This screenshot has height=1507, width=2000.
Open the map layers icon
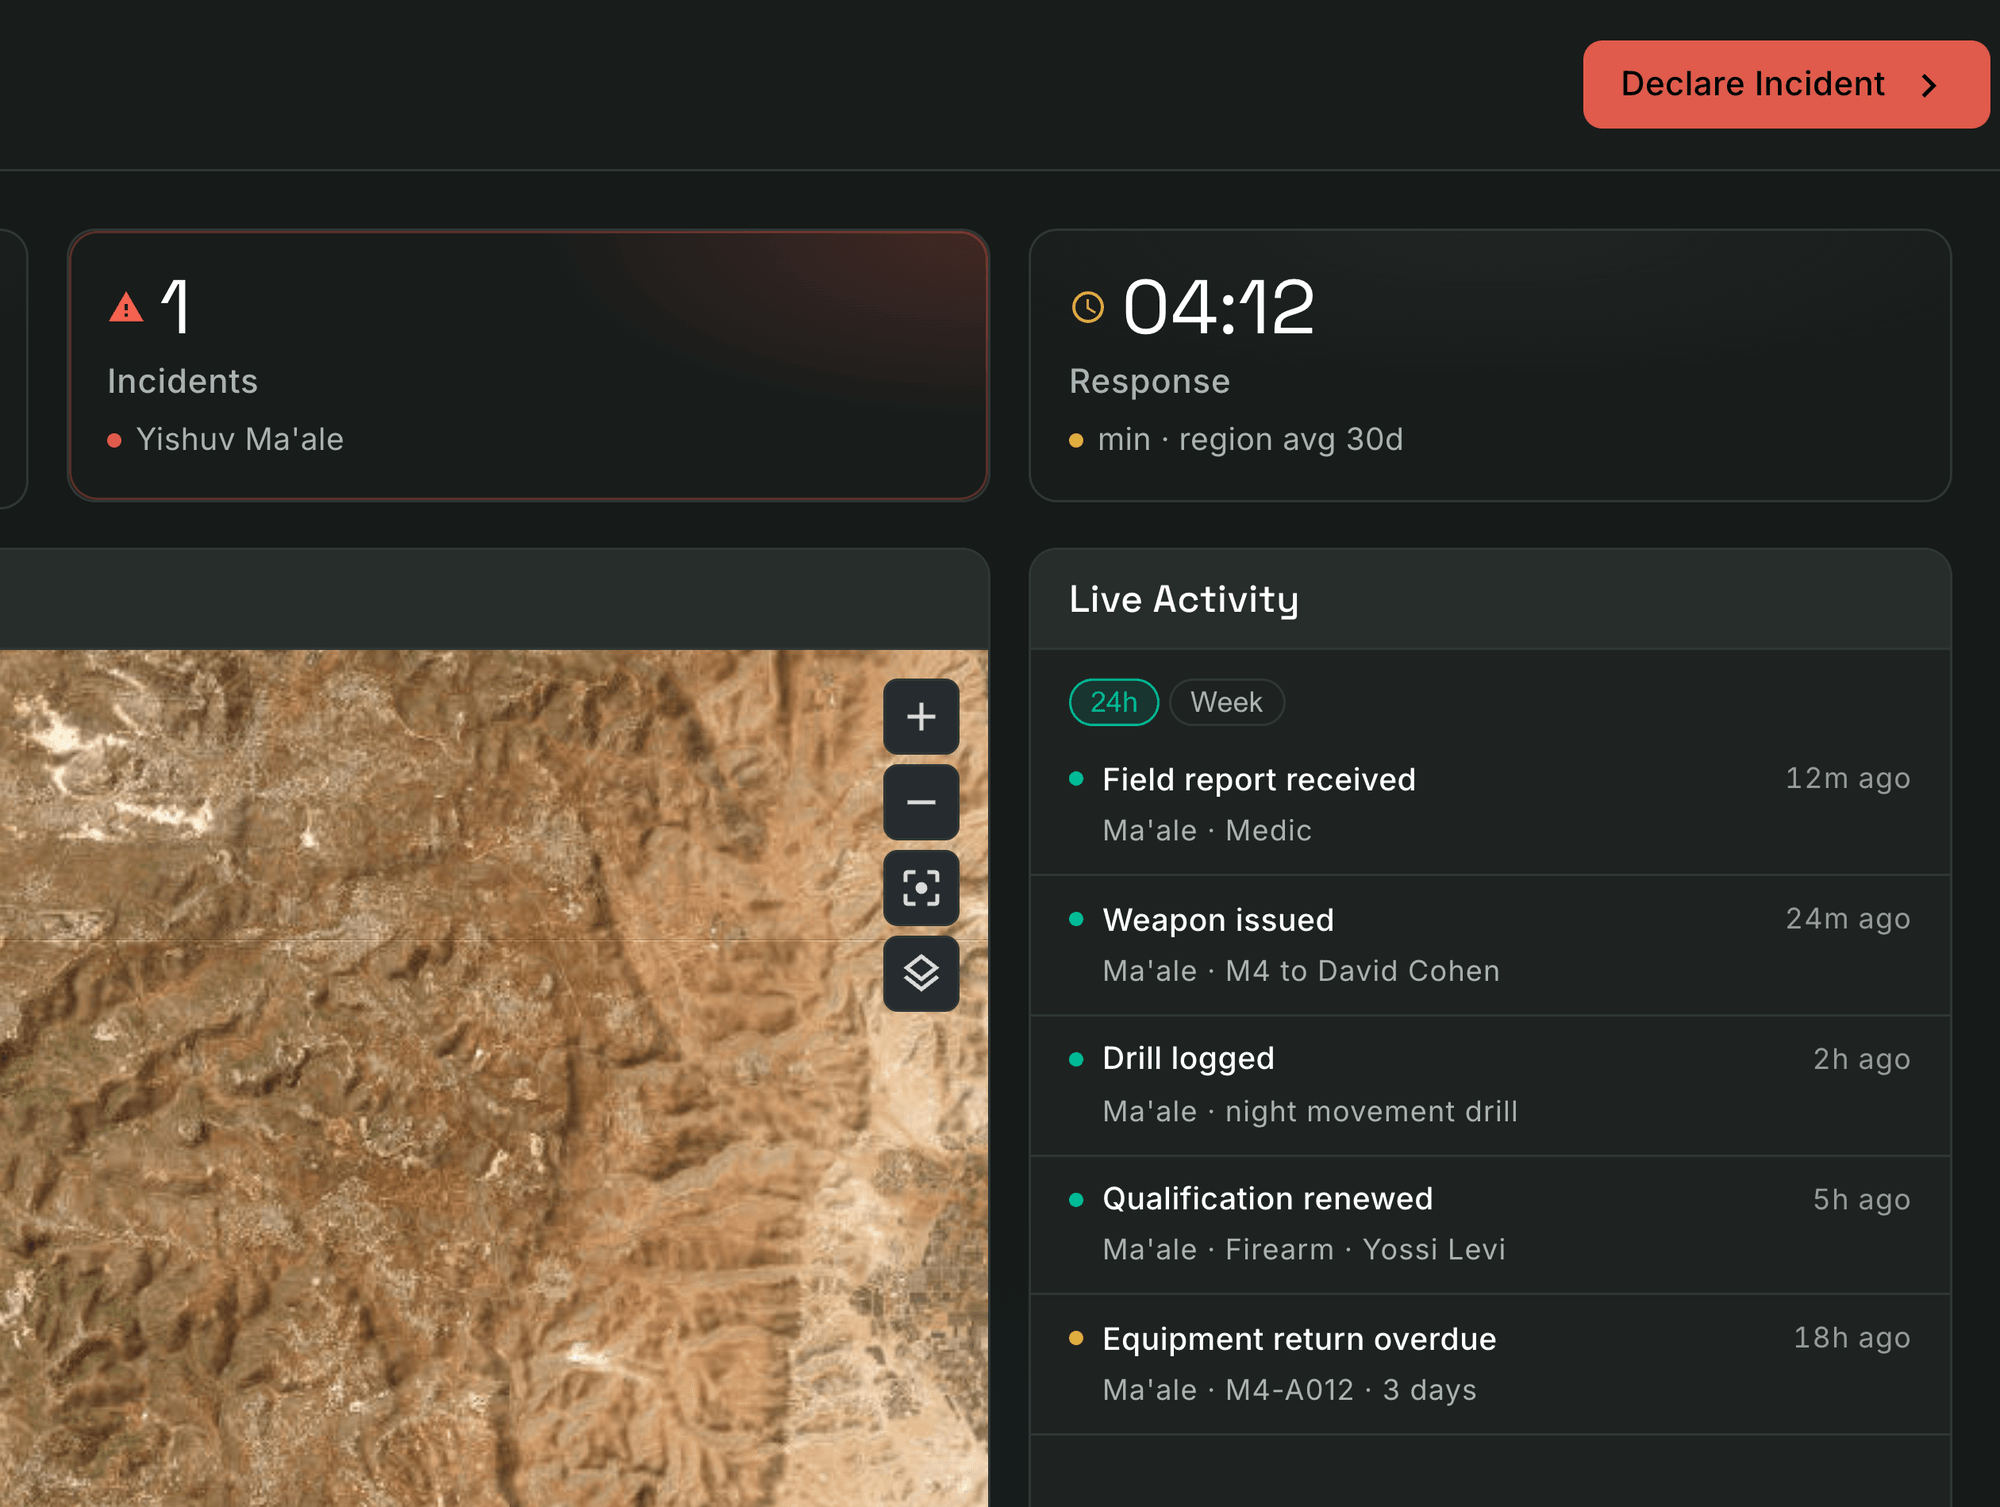[921, 973]
